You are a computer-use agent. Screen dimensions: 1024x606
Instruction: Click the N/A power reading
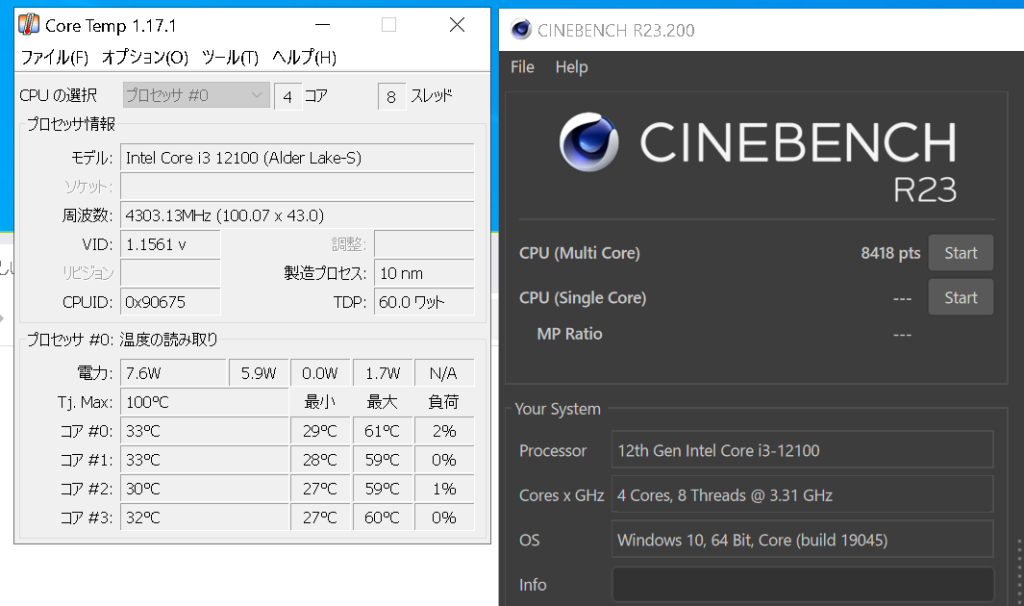[x=444, y=373]
